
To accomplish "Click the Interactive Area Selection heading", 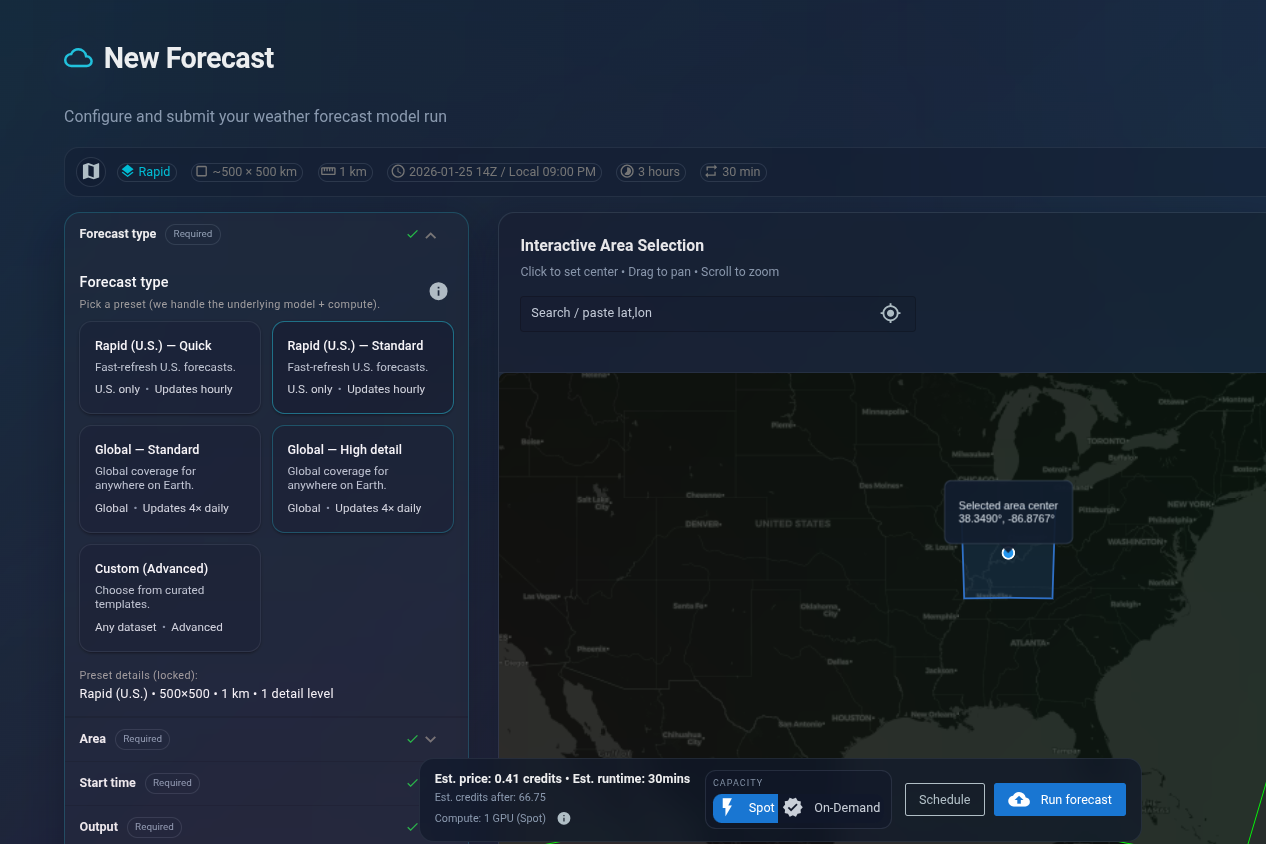I will pos(612,246).
